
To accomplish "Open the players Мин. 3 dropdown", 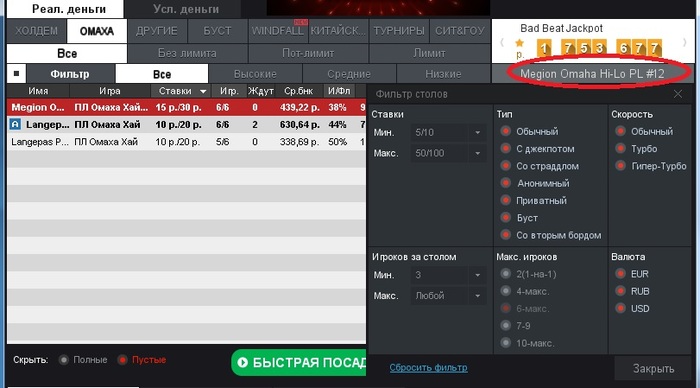I will (448, 275).
